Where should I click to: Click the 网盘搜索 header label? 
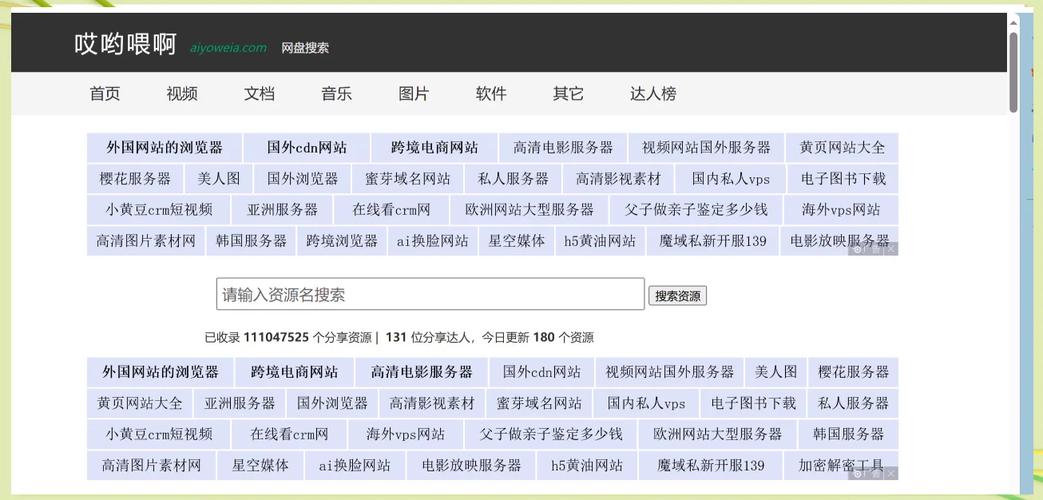click(x=305, y=48)
